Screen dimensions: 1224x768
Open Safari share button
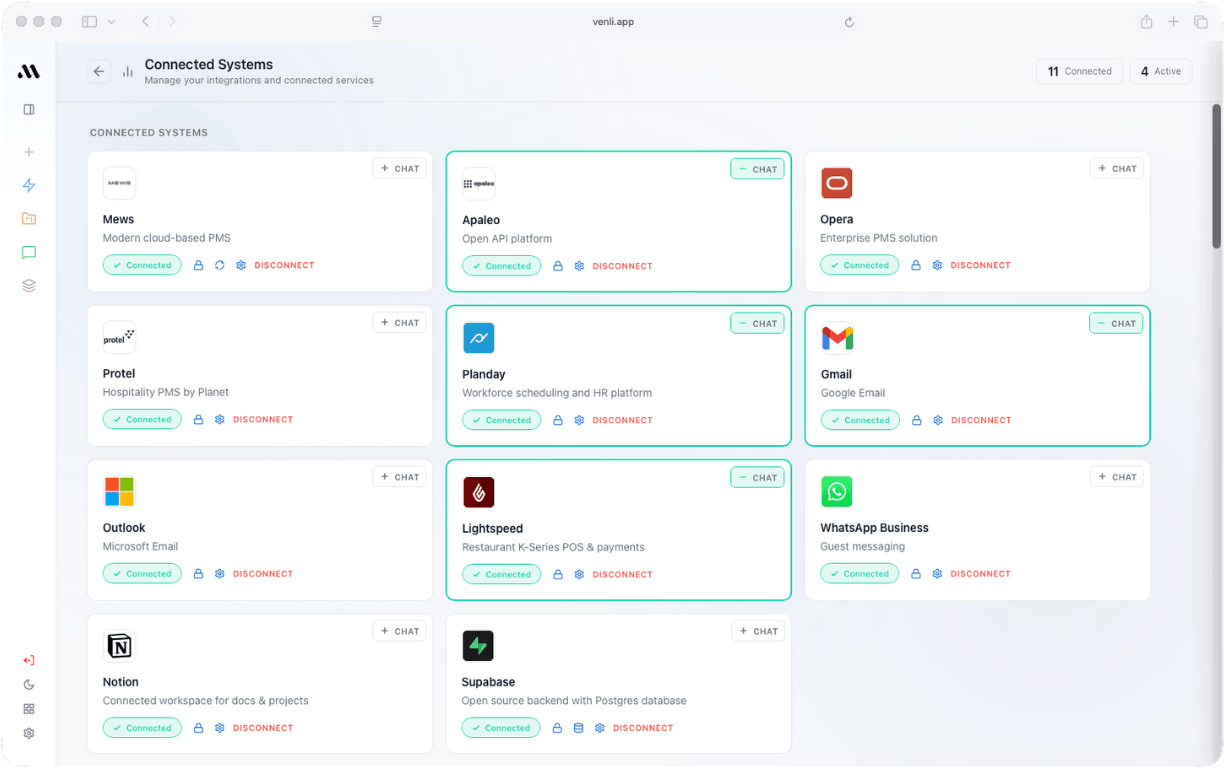coord(1146,22)
